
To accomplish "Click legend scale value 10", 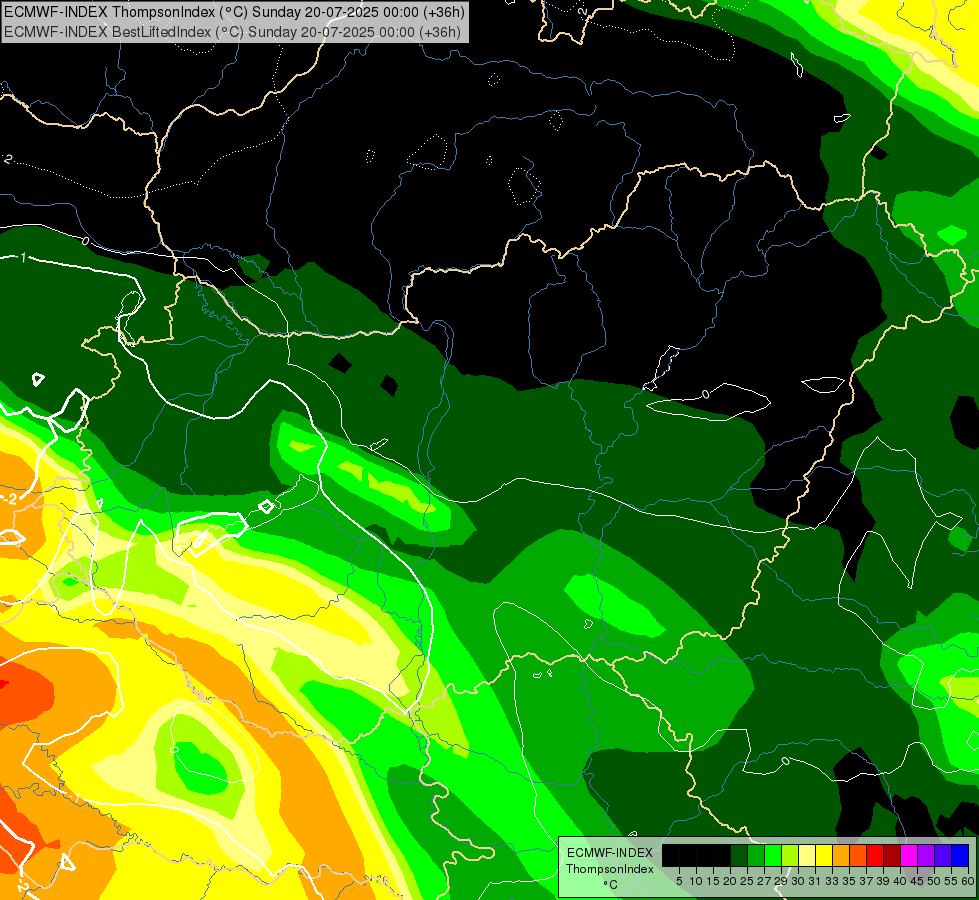I will click(696, 881).
